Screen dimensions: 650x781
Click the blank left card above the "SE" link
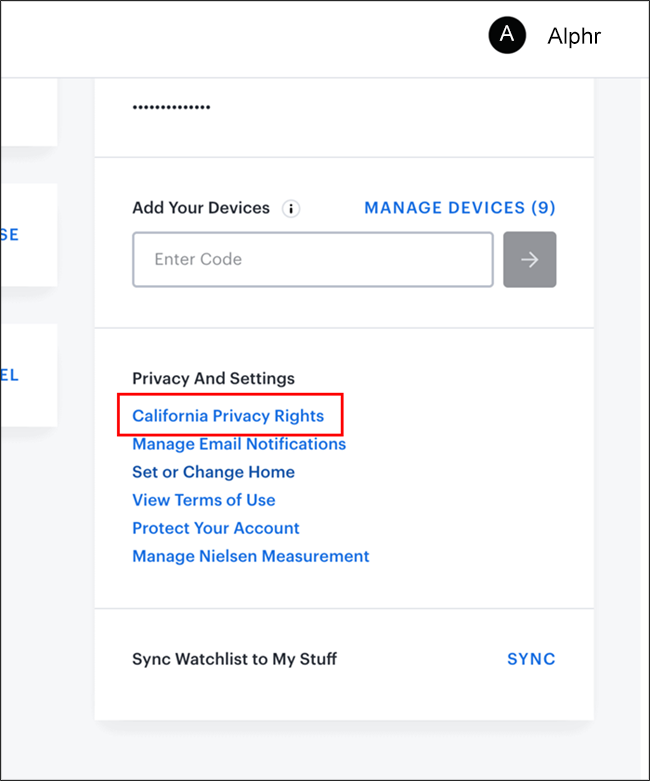(x=28, y=112)
